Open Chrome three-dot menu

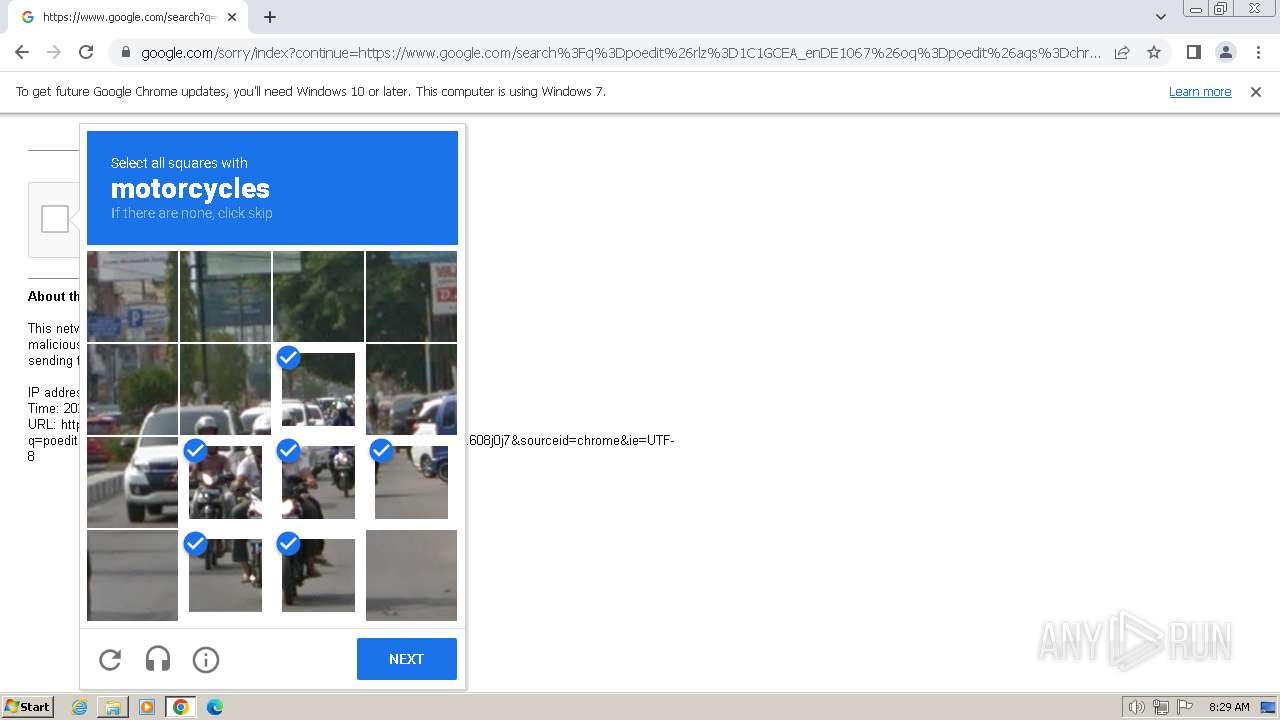[1258, 52]
